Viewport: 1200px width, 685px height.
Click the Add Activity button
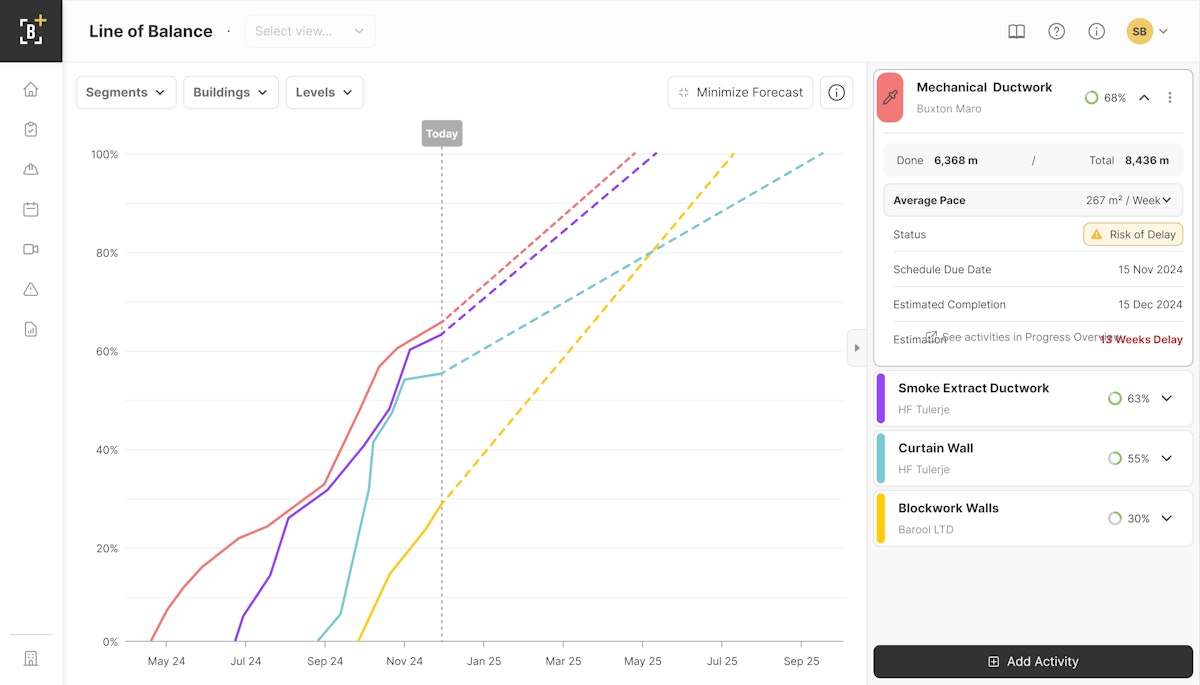tap(1033, 661)
